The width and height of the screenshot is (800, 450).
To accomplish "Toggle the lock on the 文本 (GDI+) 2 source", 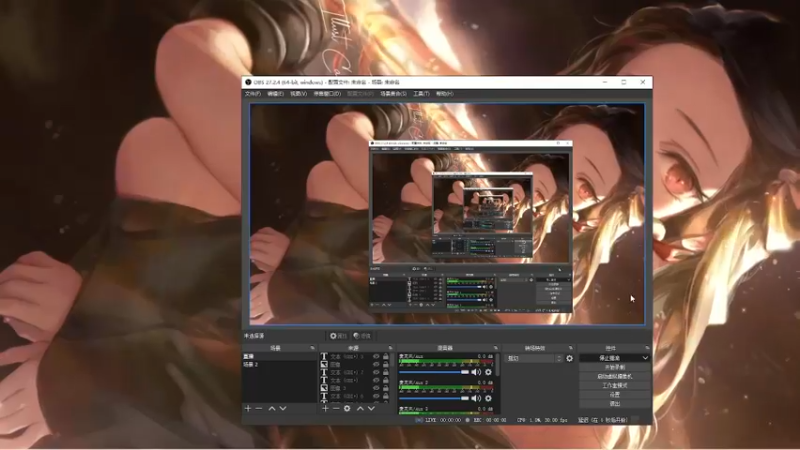I will pos(386,372).
